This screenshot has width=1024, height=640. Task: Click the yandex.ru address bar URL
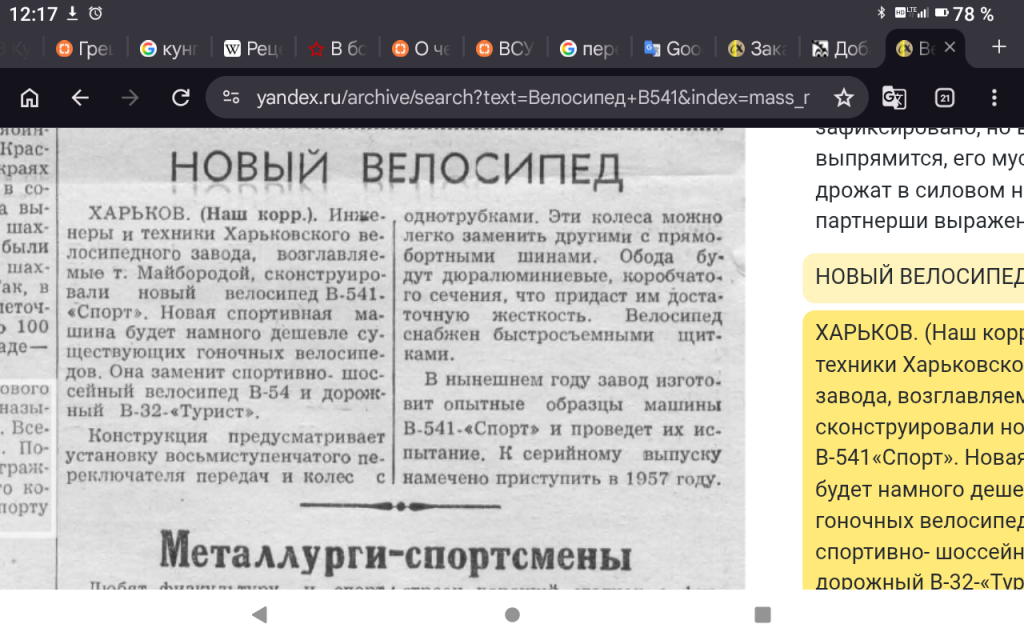[x=530, y=97]
